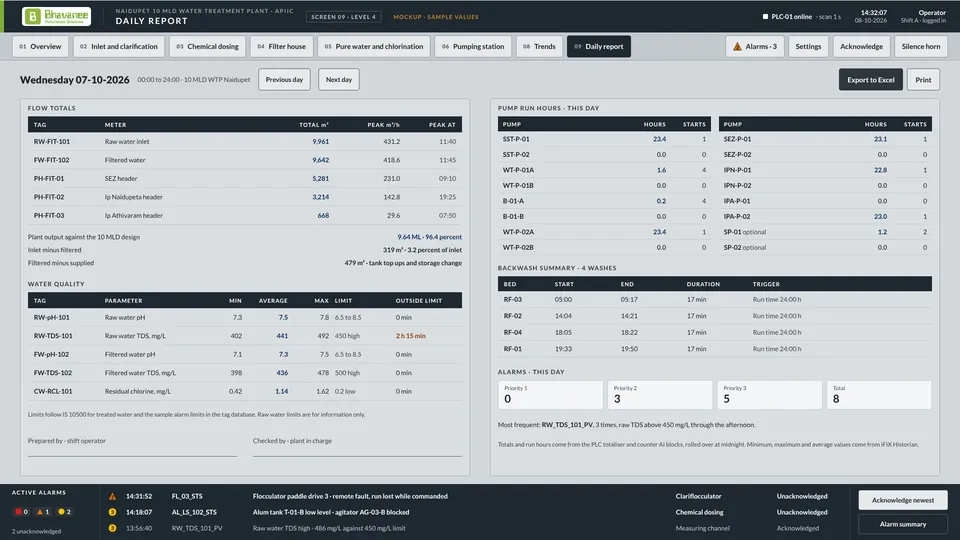Click total value 9,642 for FW-FIT-102
The height and width of the screenshot is (540, 960).
tap(321, 160)
